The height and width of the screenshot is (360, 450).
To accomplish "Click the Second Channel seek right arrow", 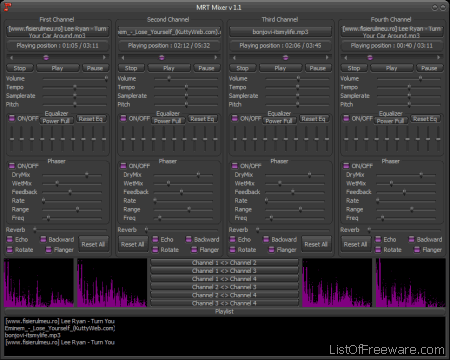I will (216, 58).
